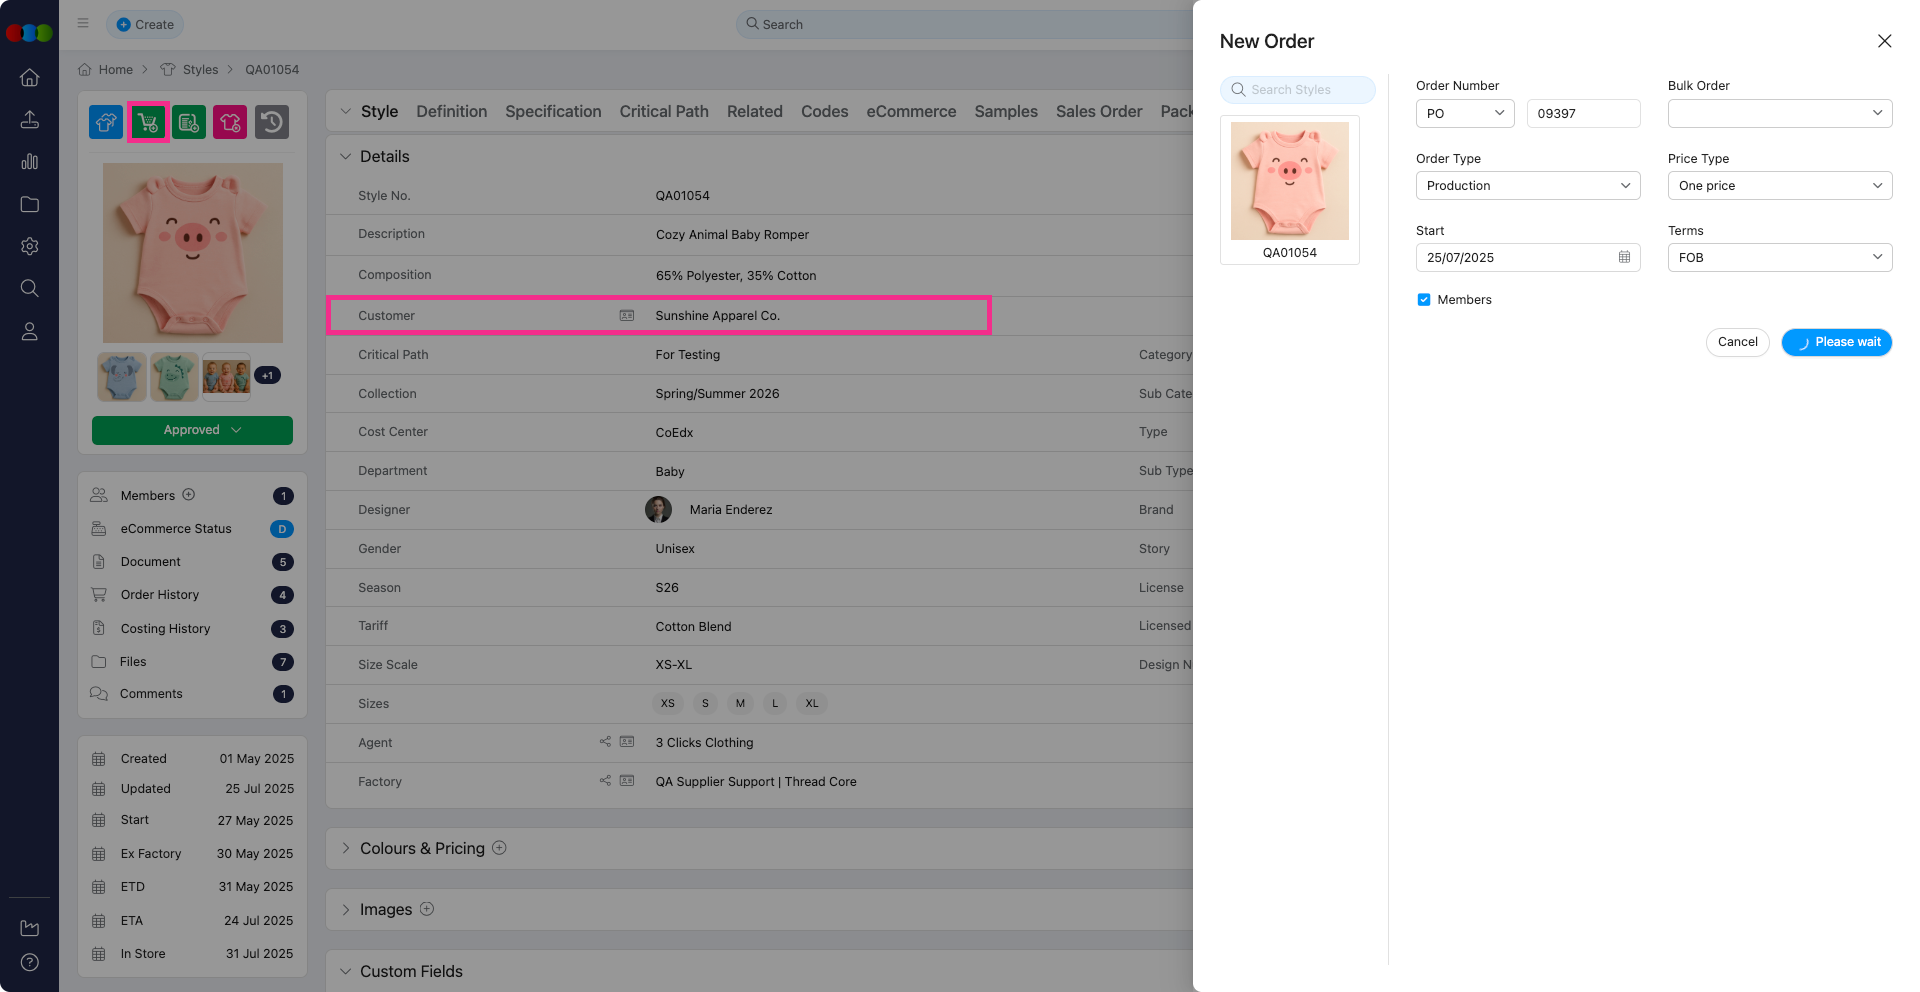Click the calendar icon in Start date field
The width and height of the screenshot is (1920, 992).
(x=1624, y=258)
